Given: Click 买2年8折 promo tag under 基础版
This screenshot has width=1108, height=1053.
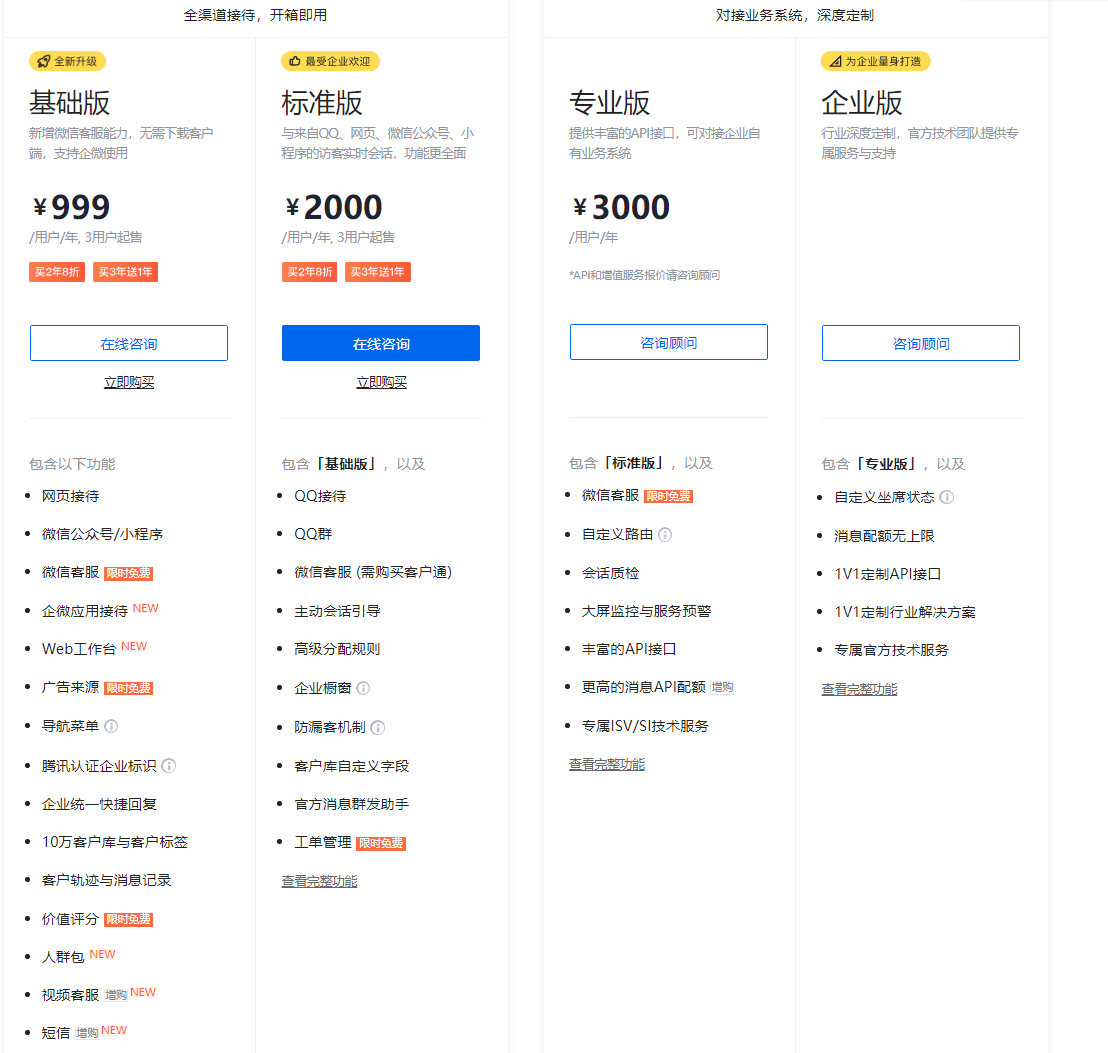Looking at the screenshot, I should coord(58,272).
